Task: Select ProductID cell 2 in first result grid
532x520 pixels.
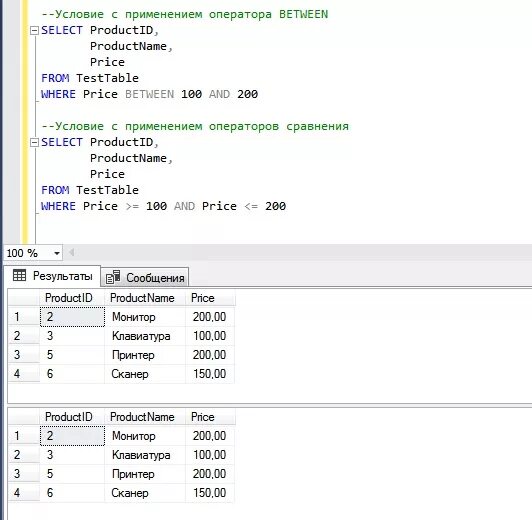Action: [x=73, y=317]
